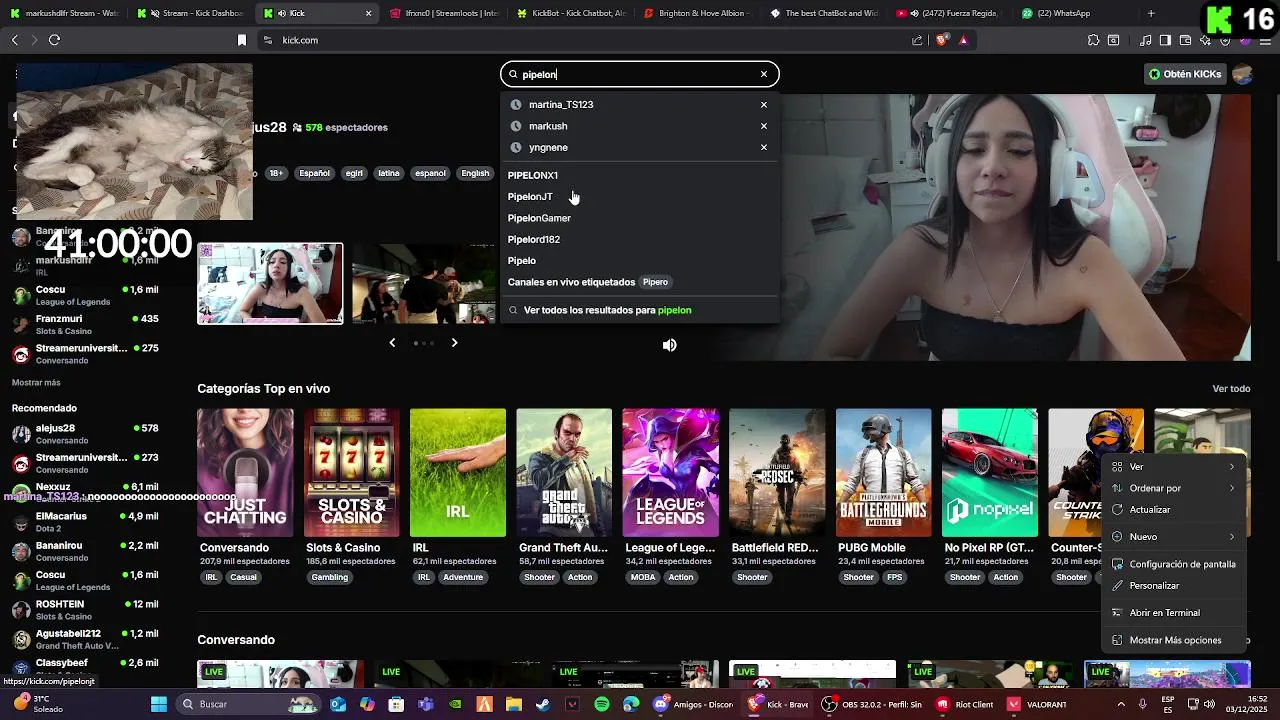Open the media control music note icon
This screenshot has height=720, width=1280.
tap(1146, 40)
